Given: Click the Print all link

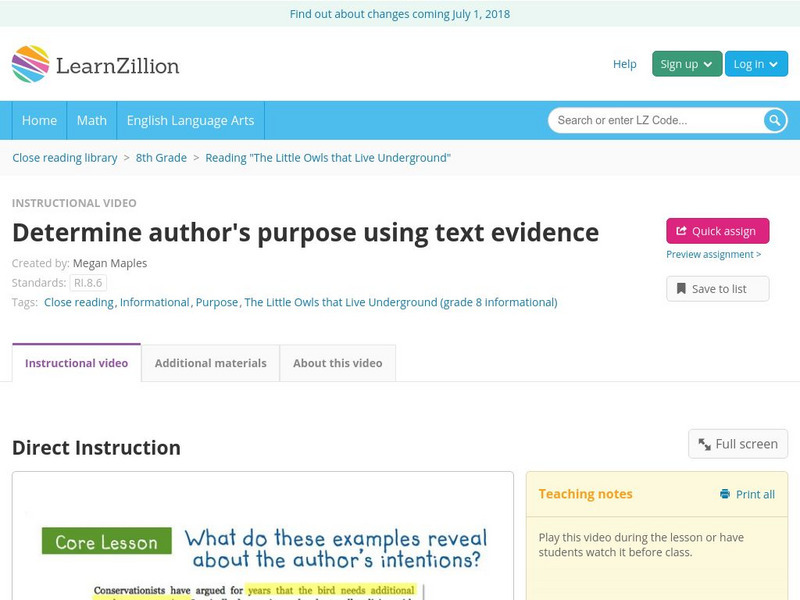Looking at the screenshot, I should click(x=747, y=494).
